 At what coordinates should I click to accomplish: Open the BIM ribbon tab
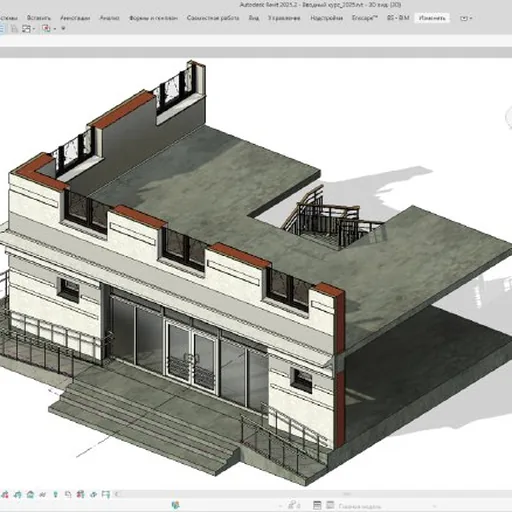(x=398, y=18)
